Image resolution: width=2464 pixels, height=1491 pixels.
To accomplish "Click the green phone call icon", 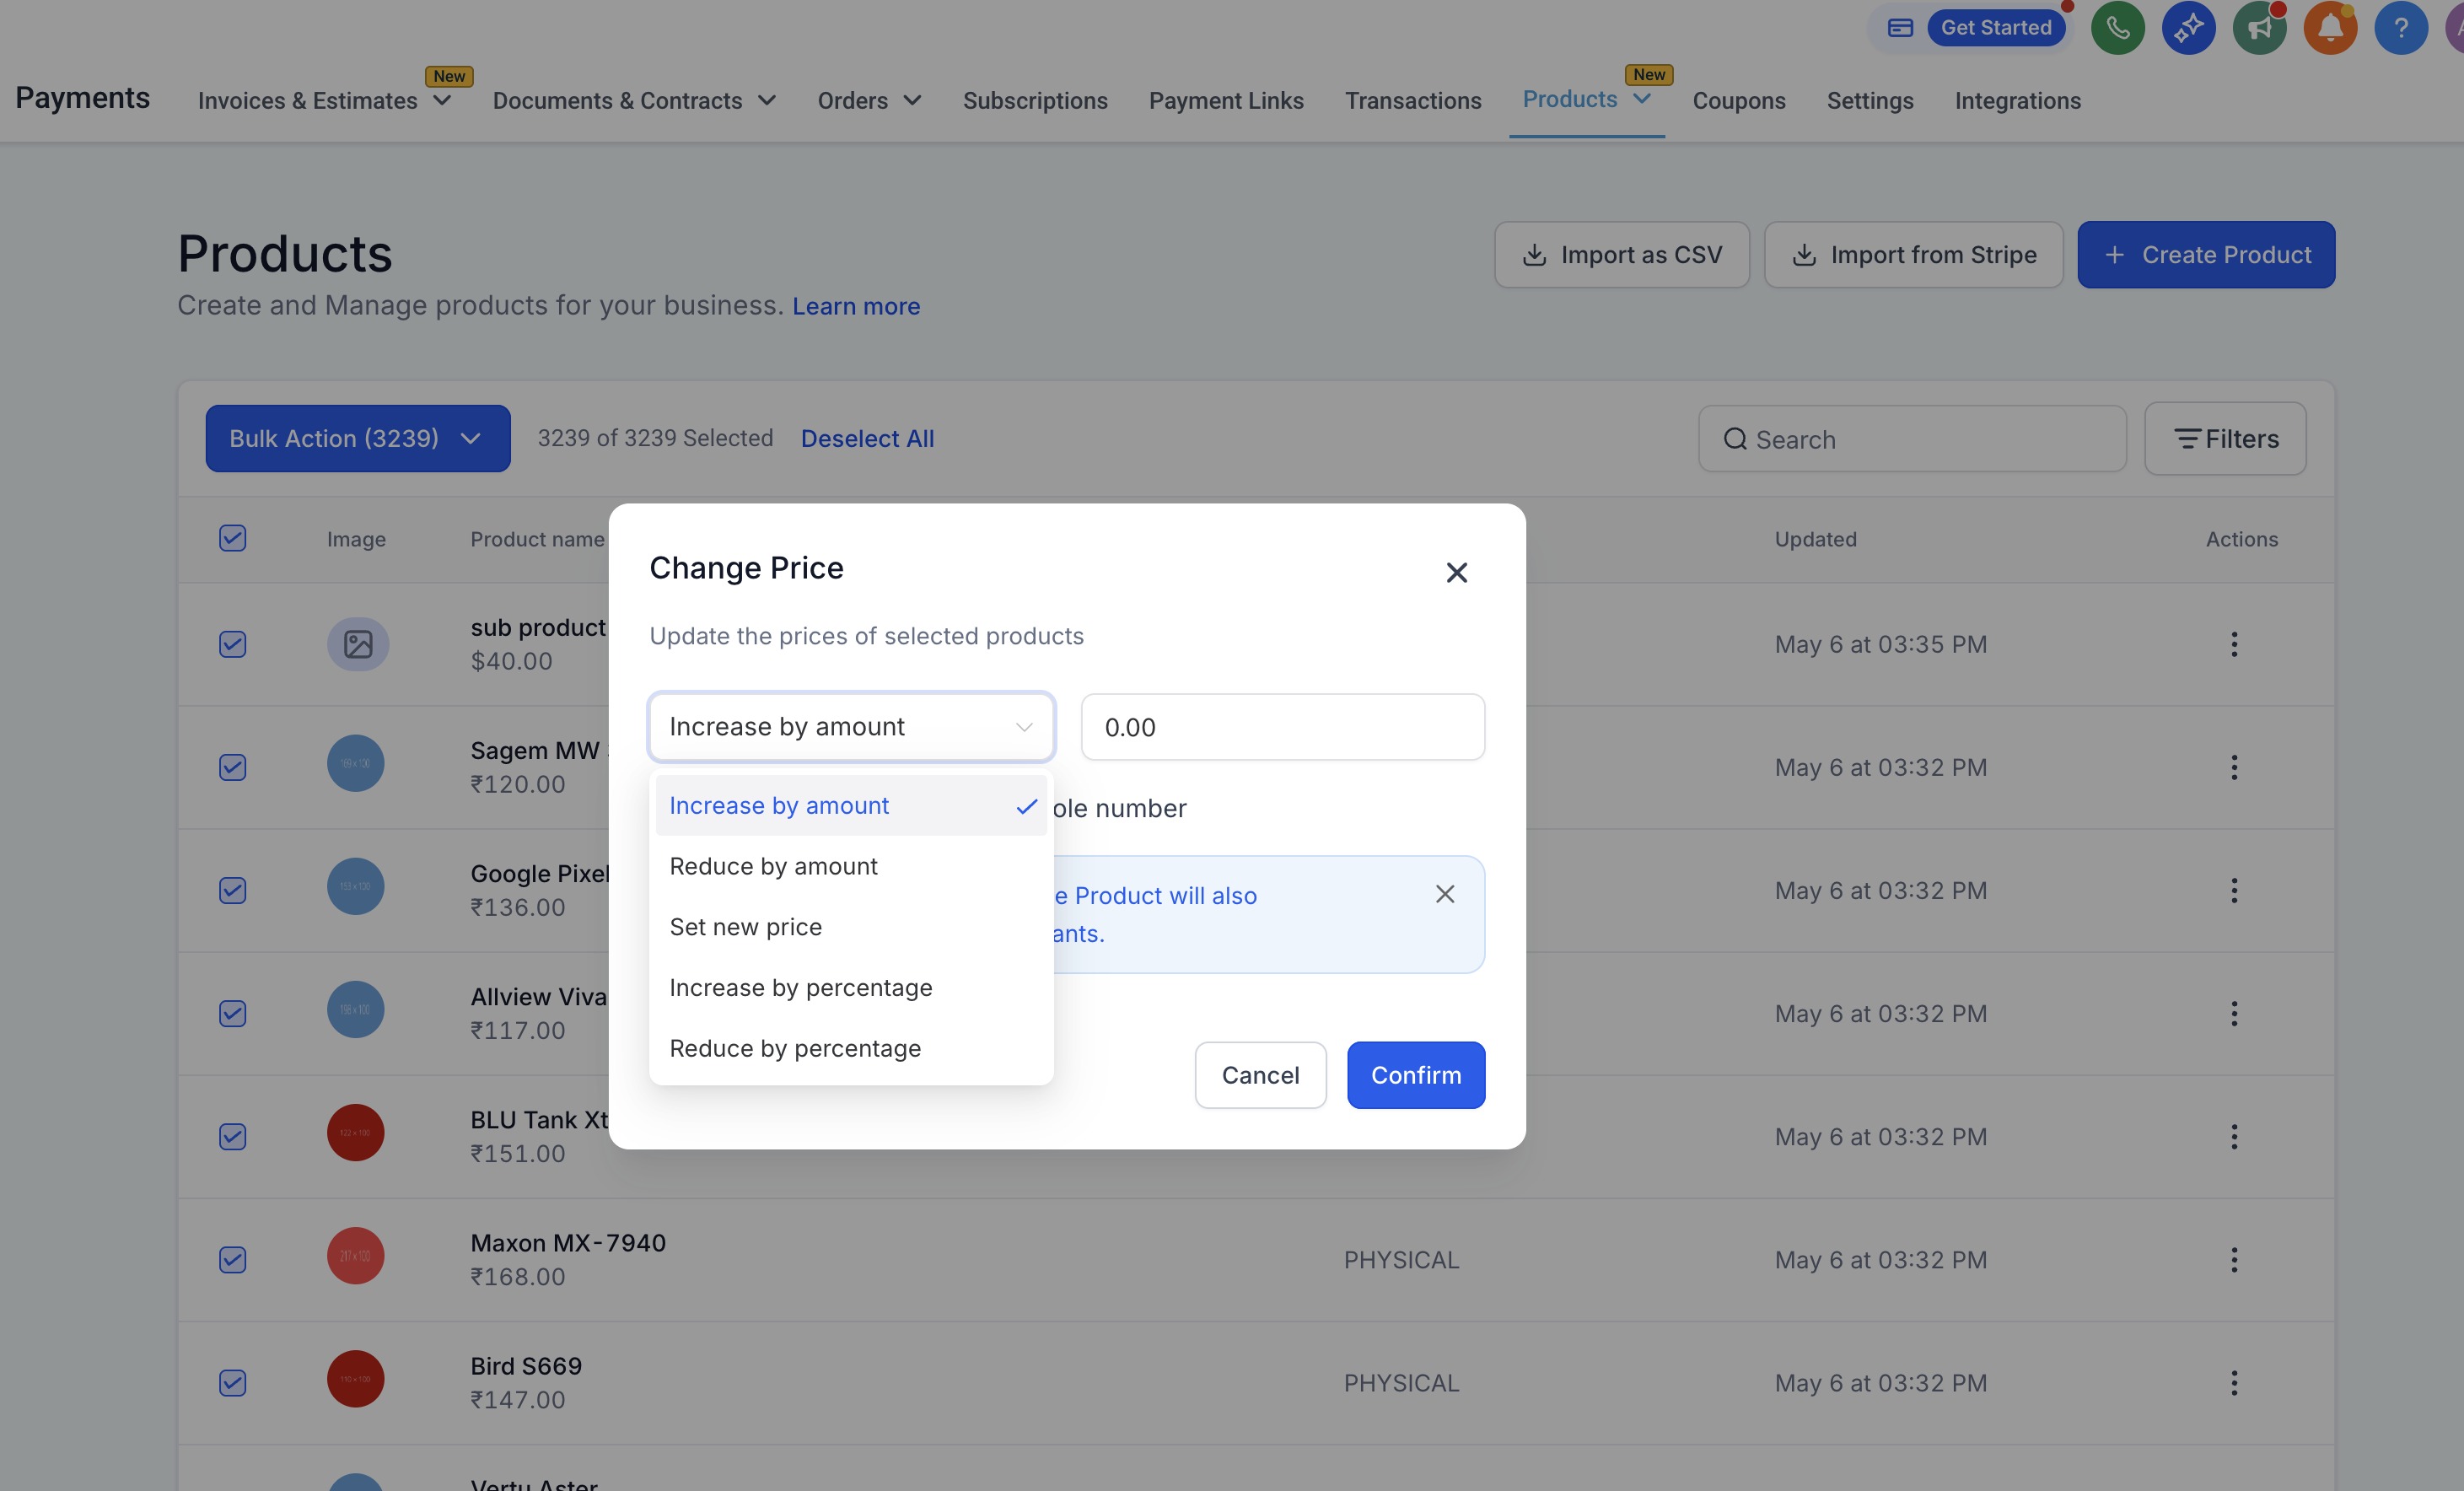I will (2117, 28).
